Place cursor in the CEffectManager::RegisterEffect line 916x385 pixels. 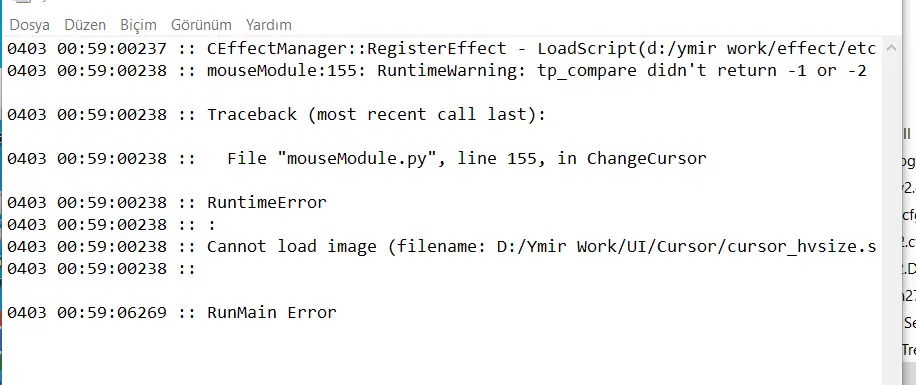(441, 49)
